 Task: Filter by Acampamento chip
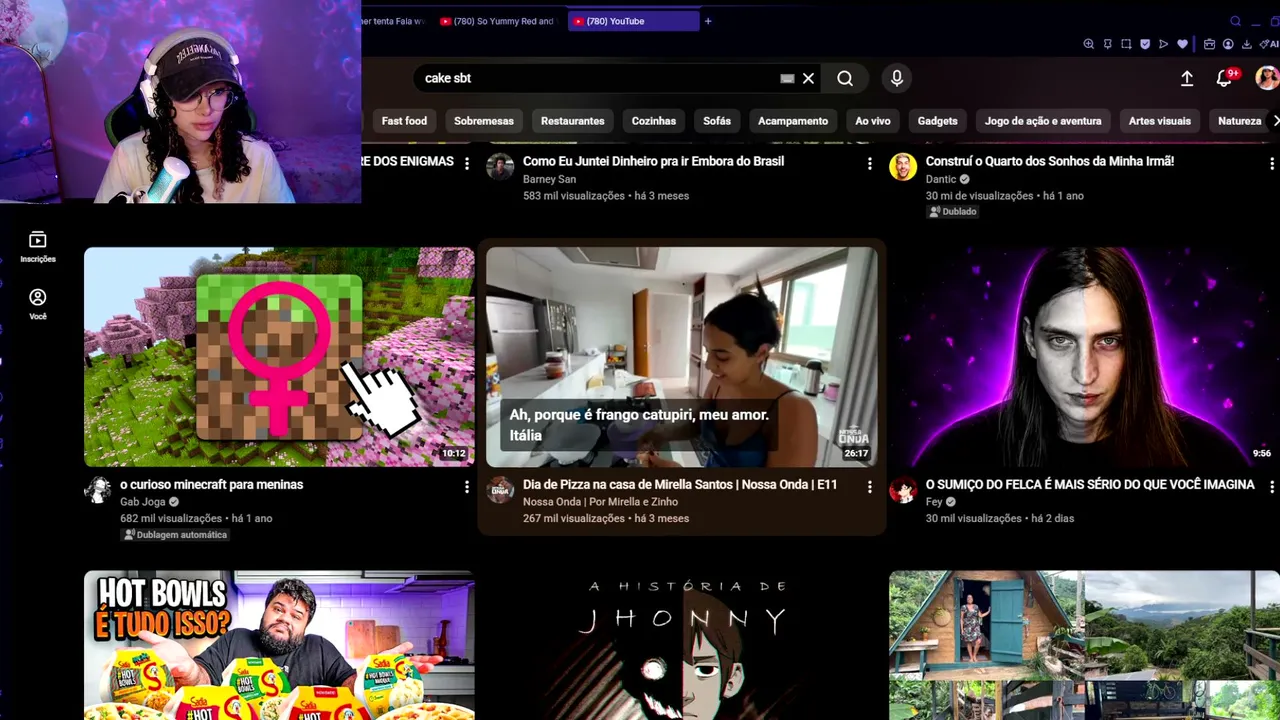793,121
